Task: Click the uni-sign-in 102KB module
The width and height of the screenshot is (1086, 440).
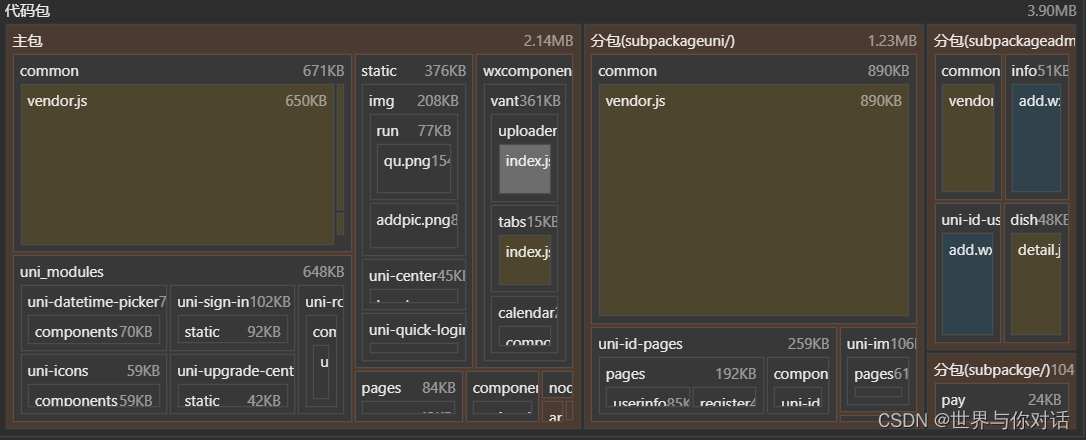Action: point(233,302)
